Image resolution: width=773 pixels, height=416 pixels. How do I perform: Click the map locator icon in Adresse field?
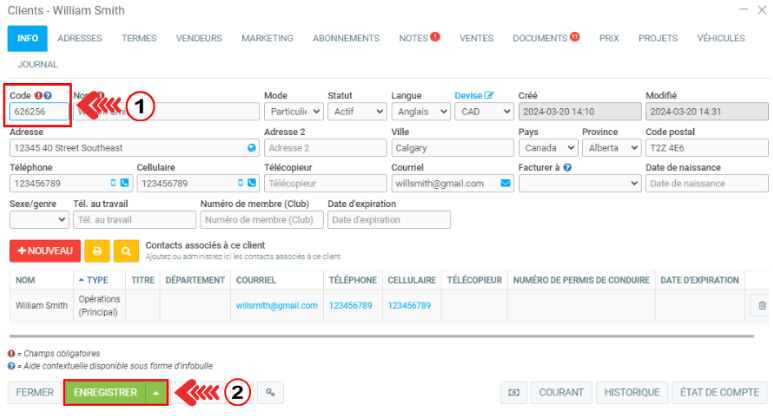252,148
